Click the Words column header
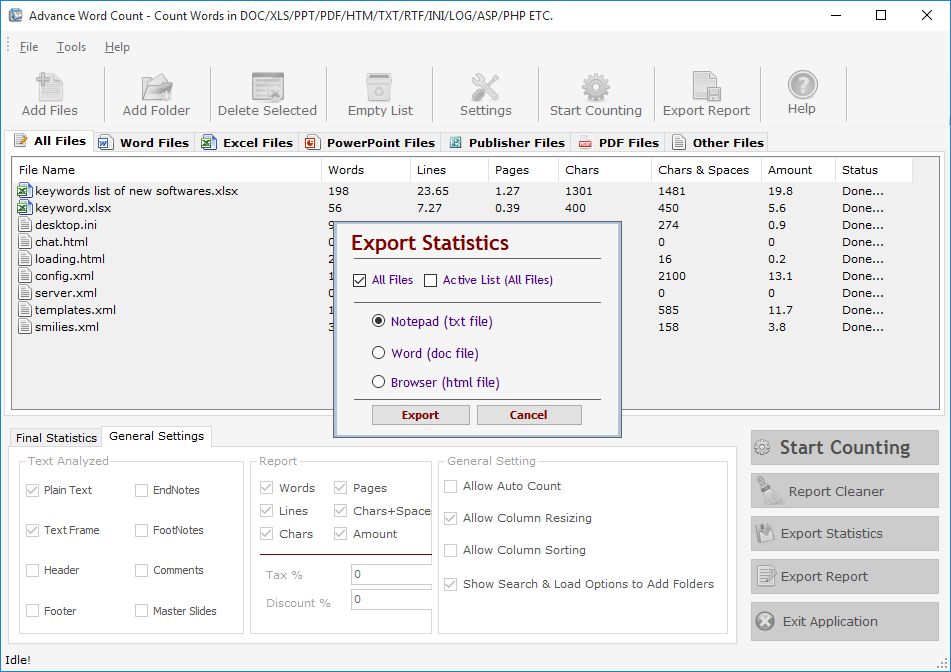The height and width of the screenshot is (672, 951). [366, 170]
